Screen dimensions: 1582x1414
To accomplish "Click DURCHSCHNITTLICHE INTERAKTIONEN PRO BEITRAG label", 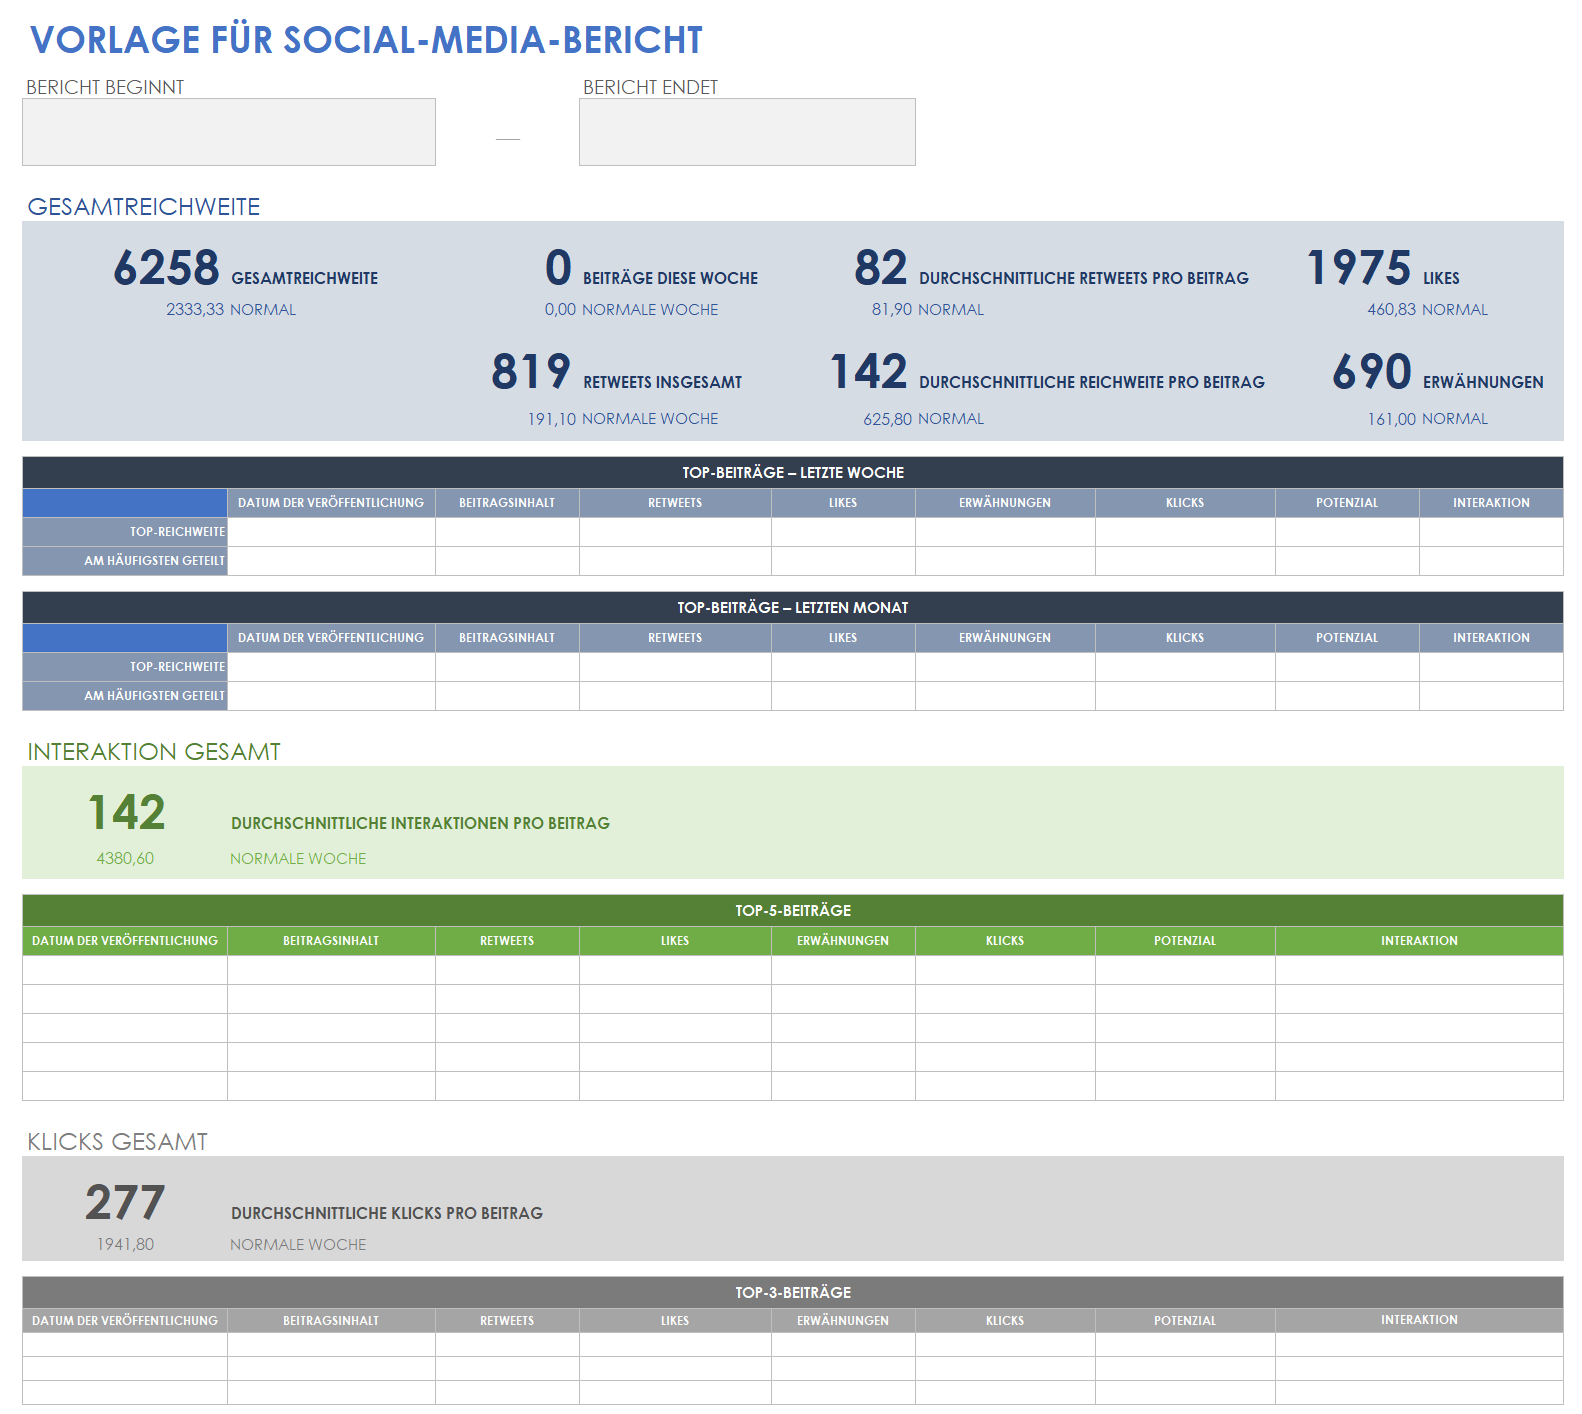I will coord(420,824).
